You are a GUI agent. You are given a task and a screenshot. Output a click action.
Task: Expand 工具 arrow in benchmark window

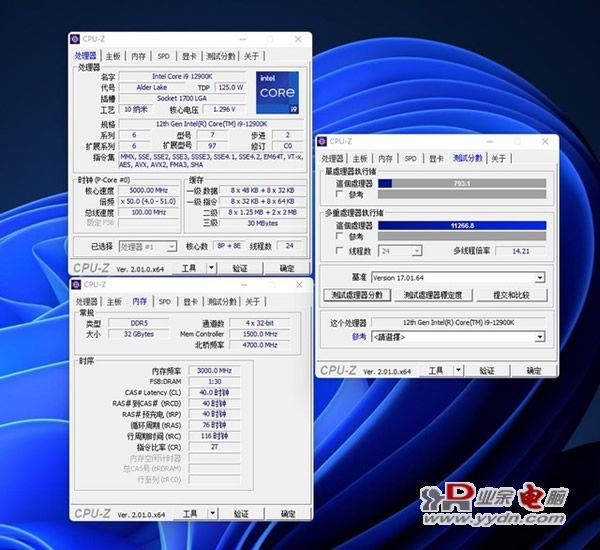458,370
